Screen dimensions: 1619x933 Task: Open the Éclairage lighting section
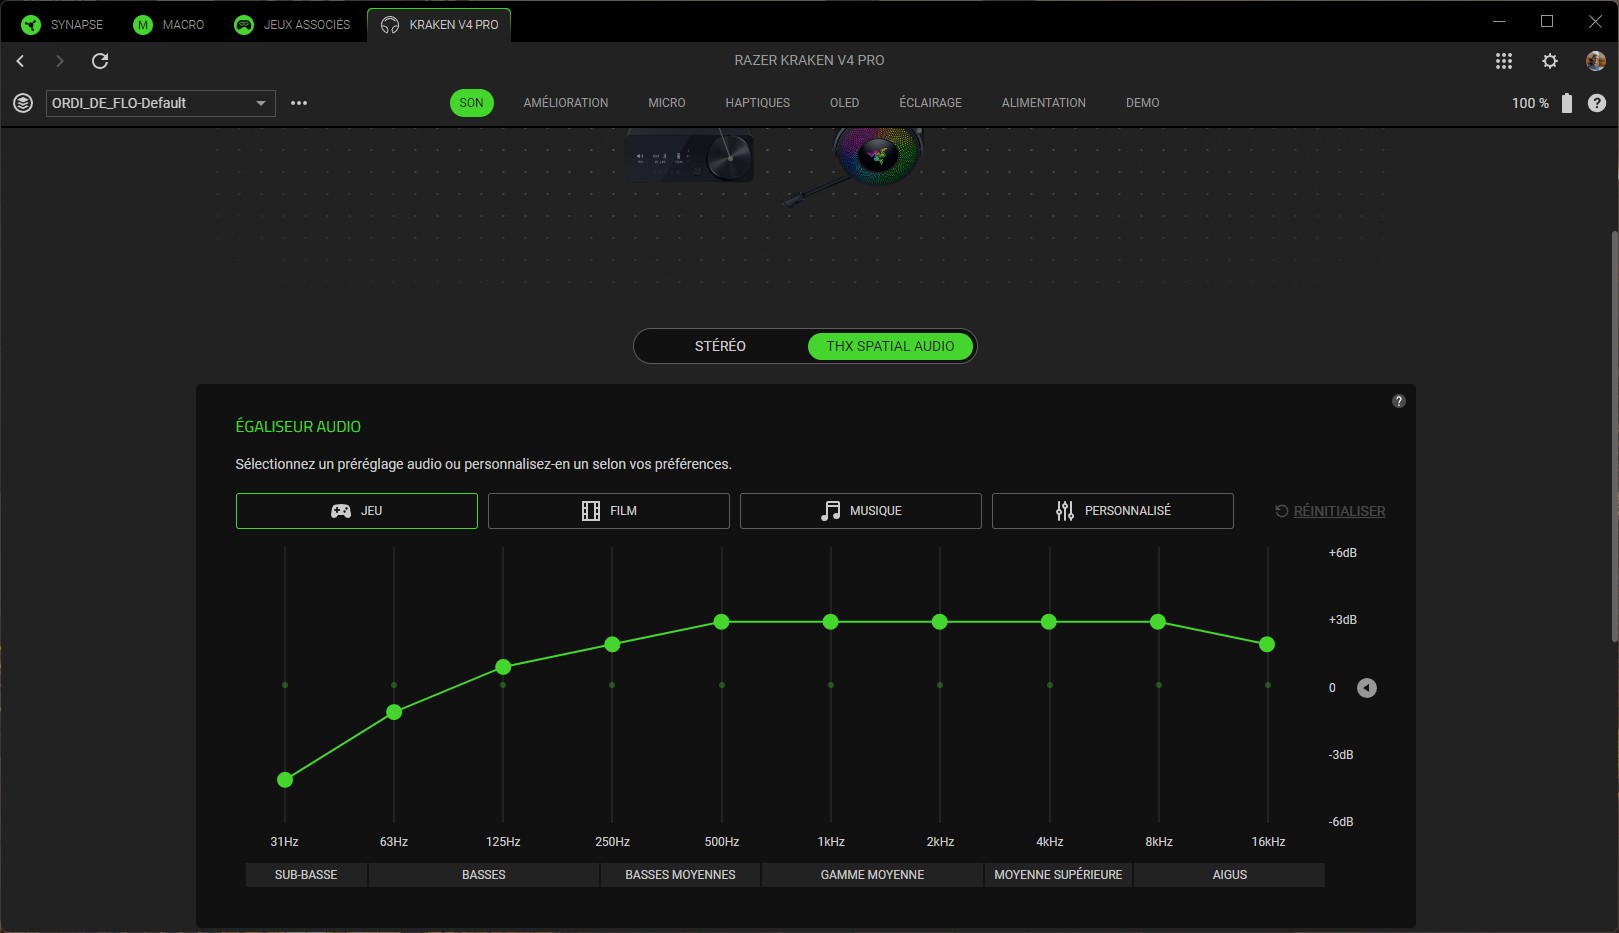(930, 103)
